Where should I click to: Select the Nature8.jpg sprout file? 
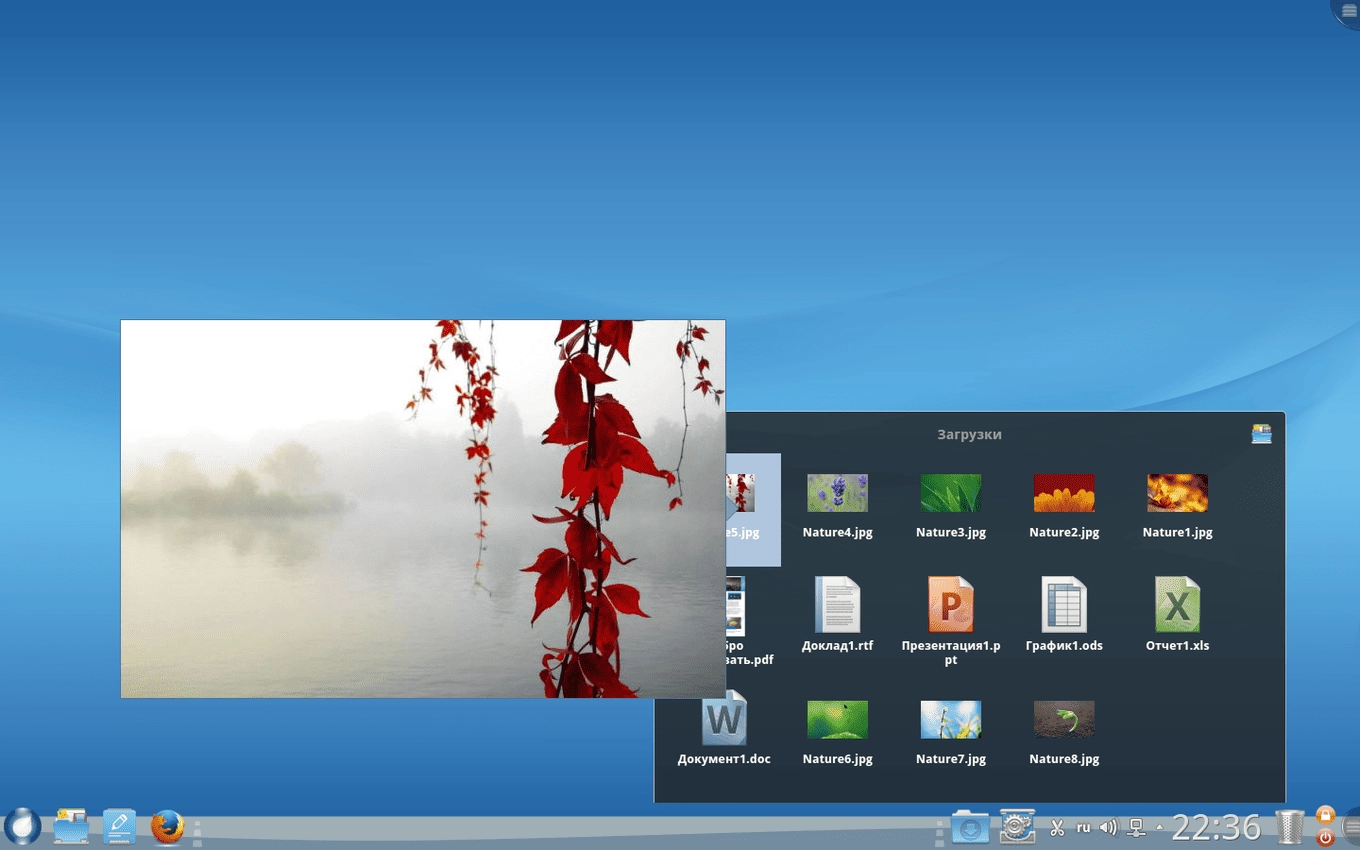[x=1064, y=733]
